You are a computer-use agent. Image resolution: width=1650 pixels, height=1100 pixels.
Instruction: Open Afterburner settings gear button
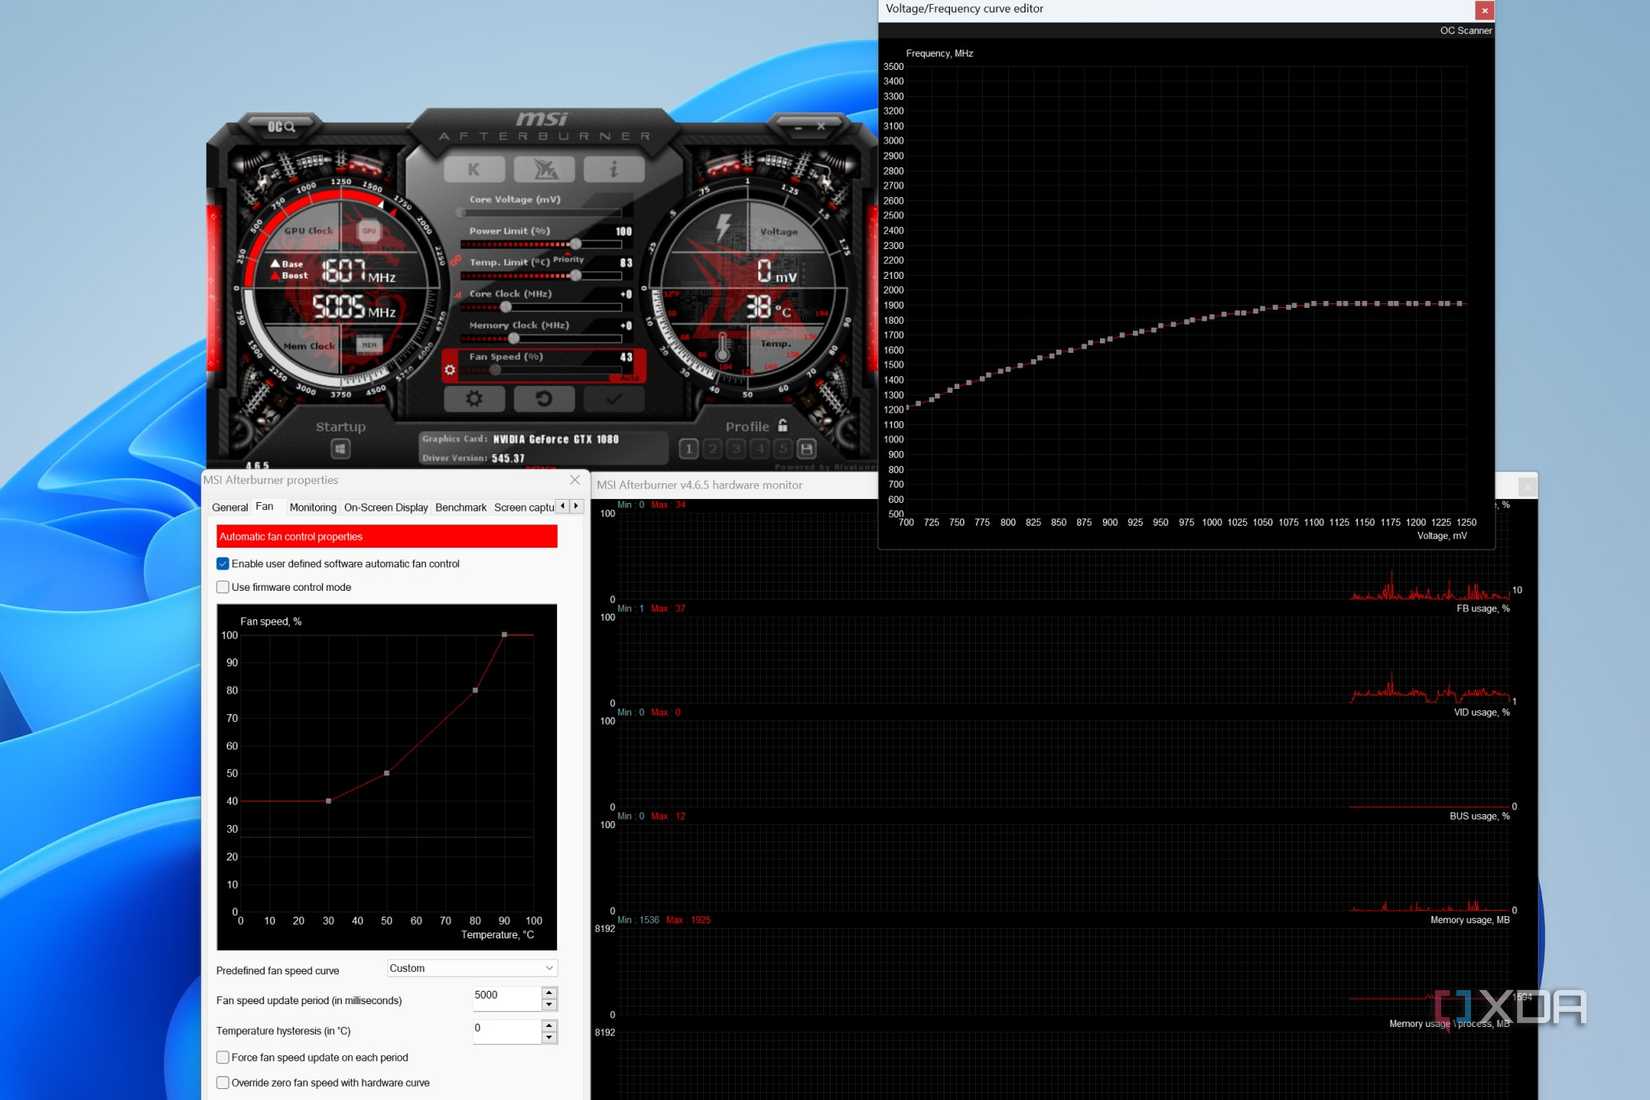474,399
